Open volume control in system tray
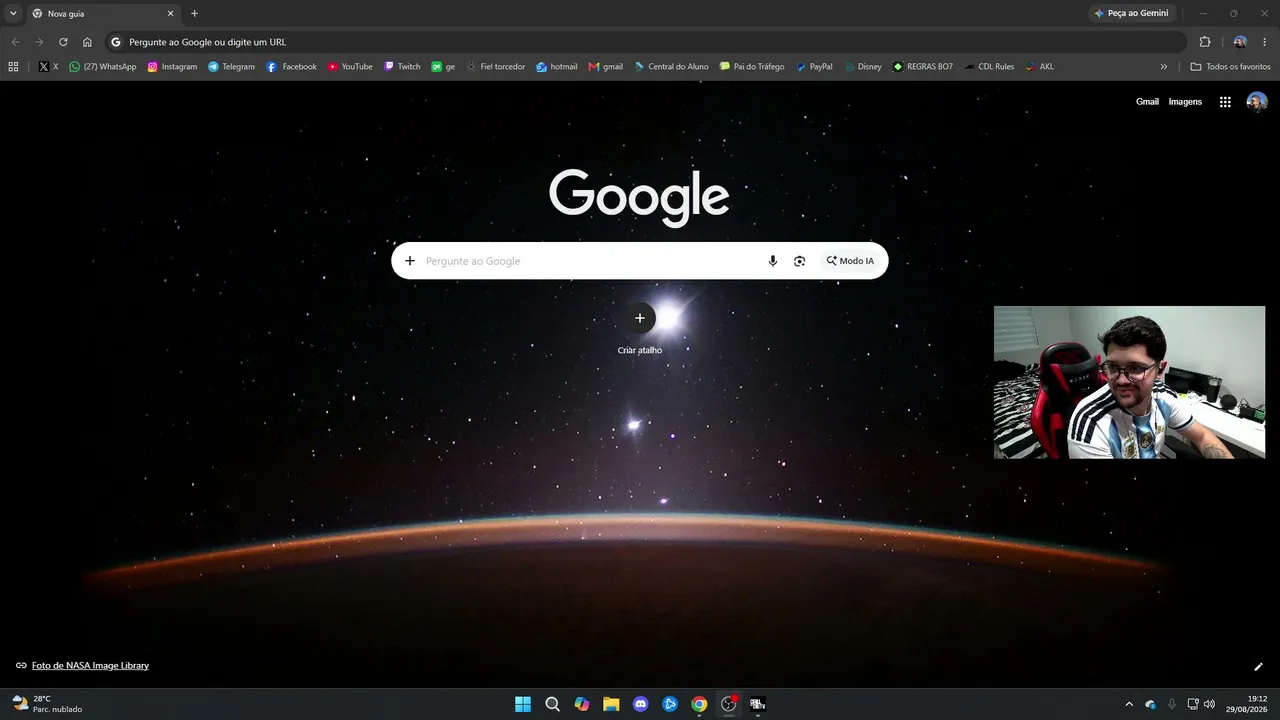This screenshot has width=1280, height=720. [1210, 704]
